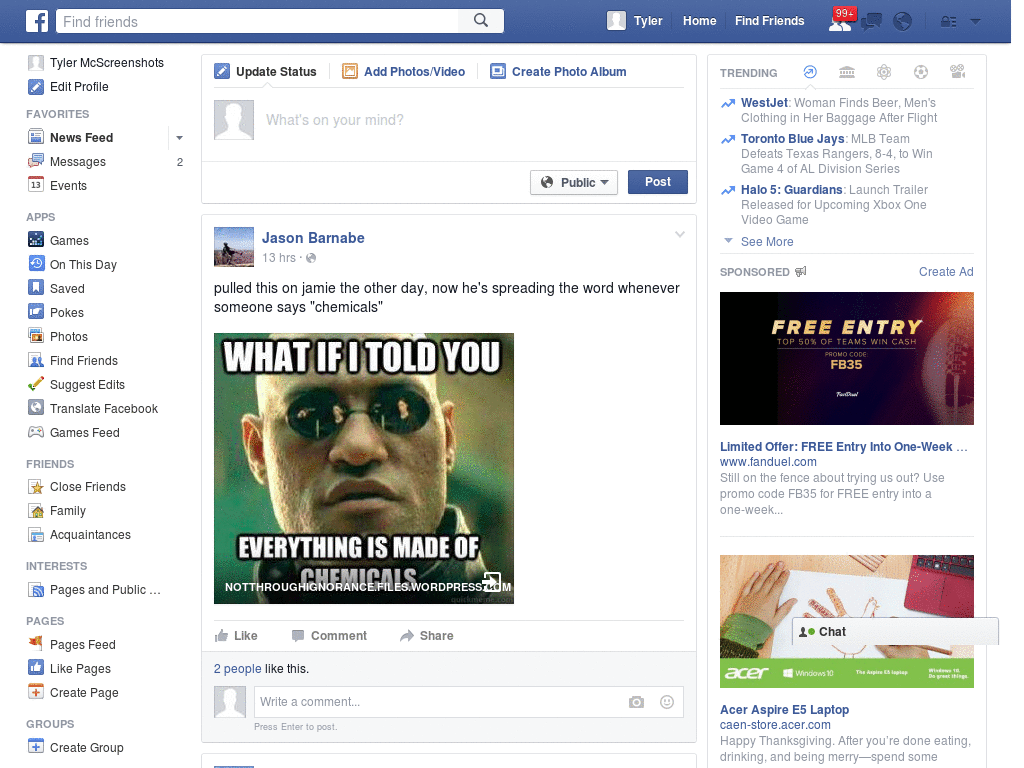
Task: View notifications via the globe icon
Action: click(x=903, y=21)
